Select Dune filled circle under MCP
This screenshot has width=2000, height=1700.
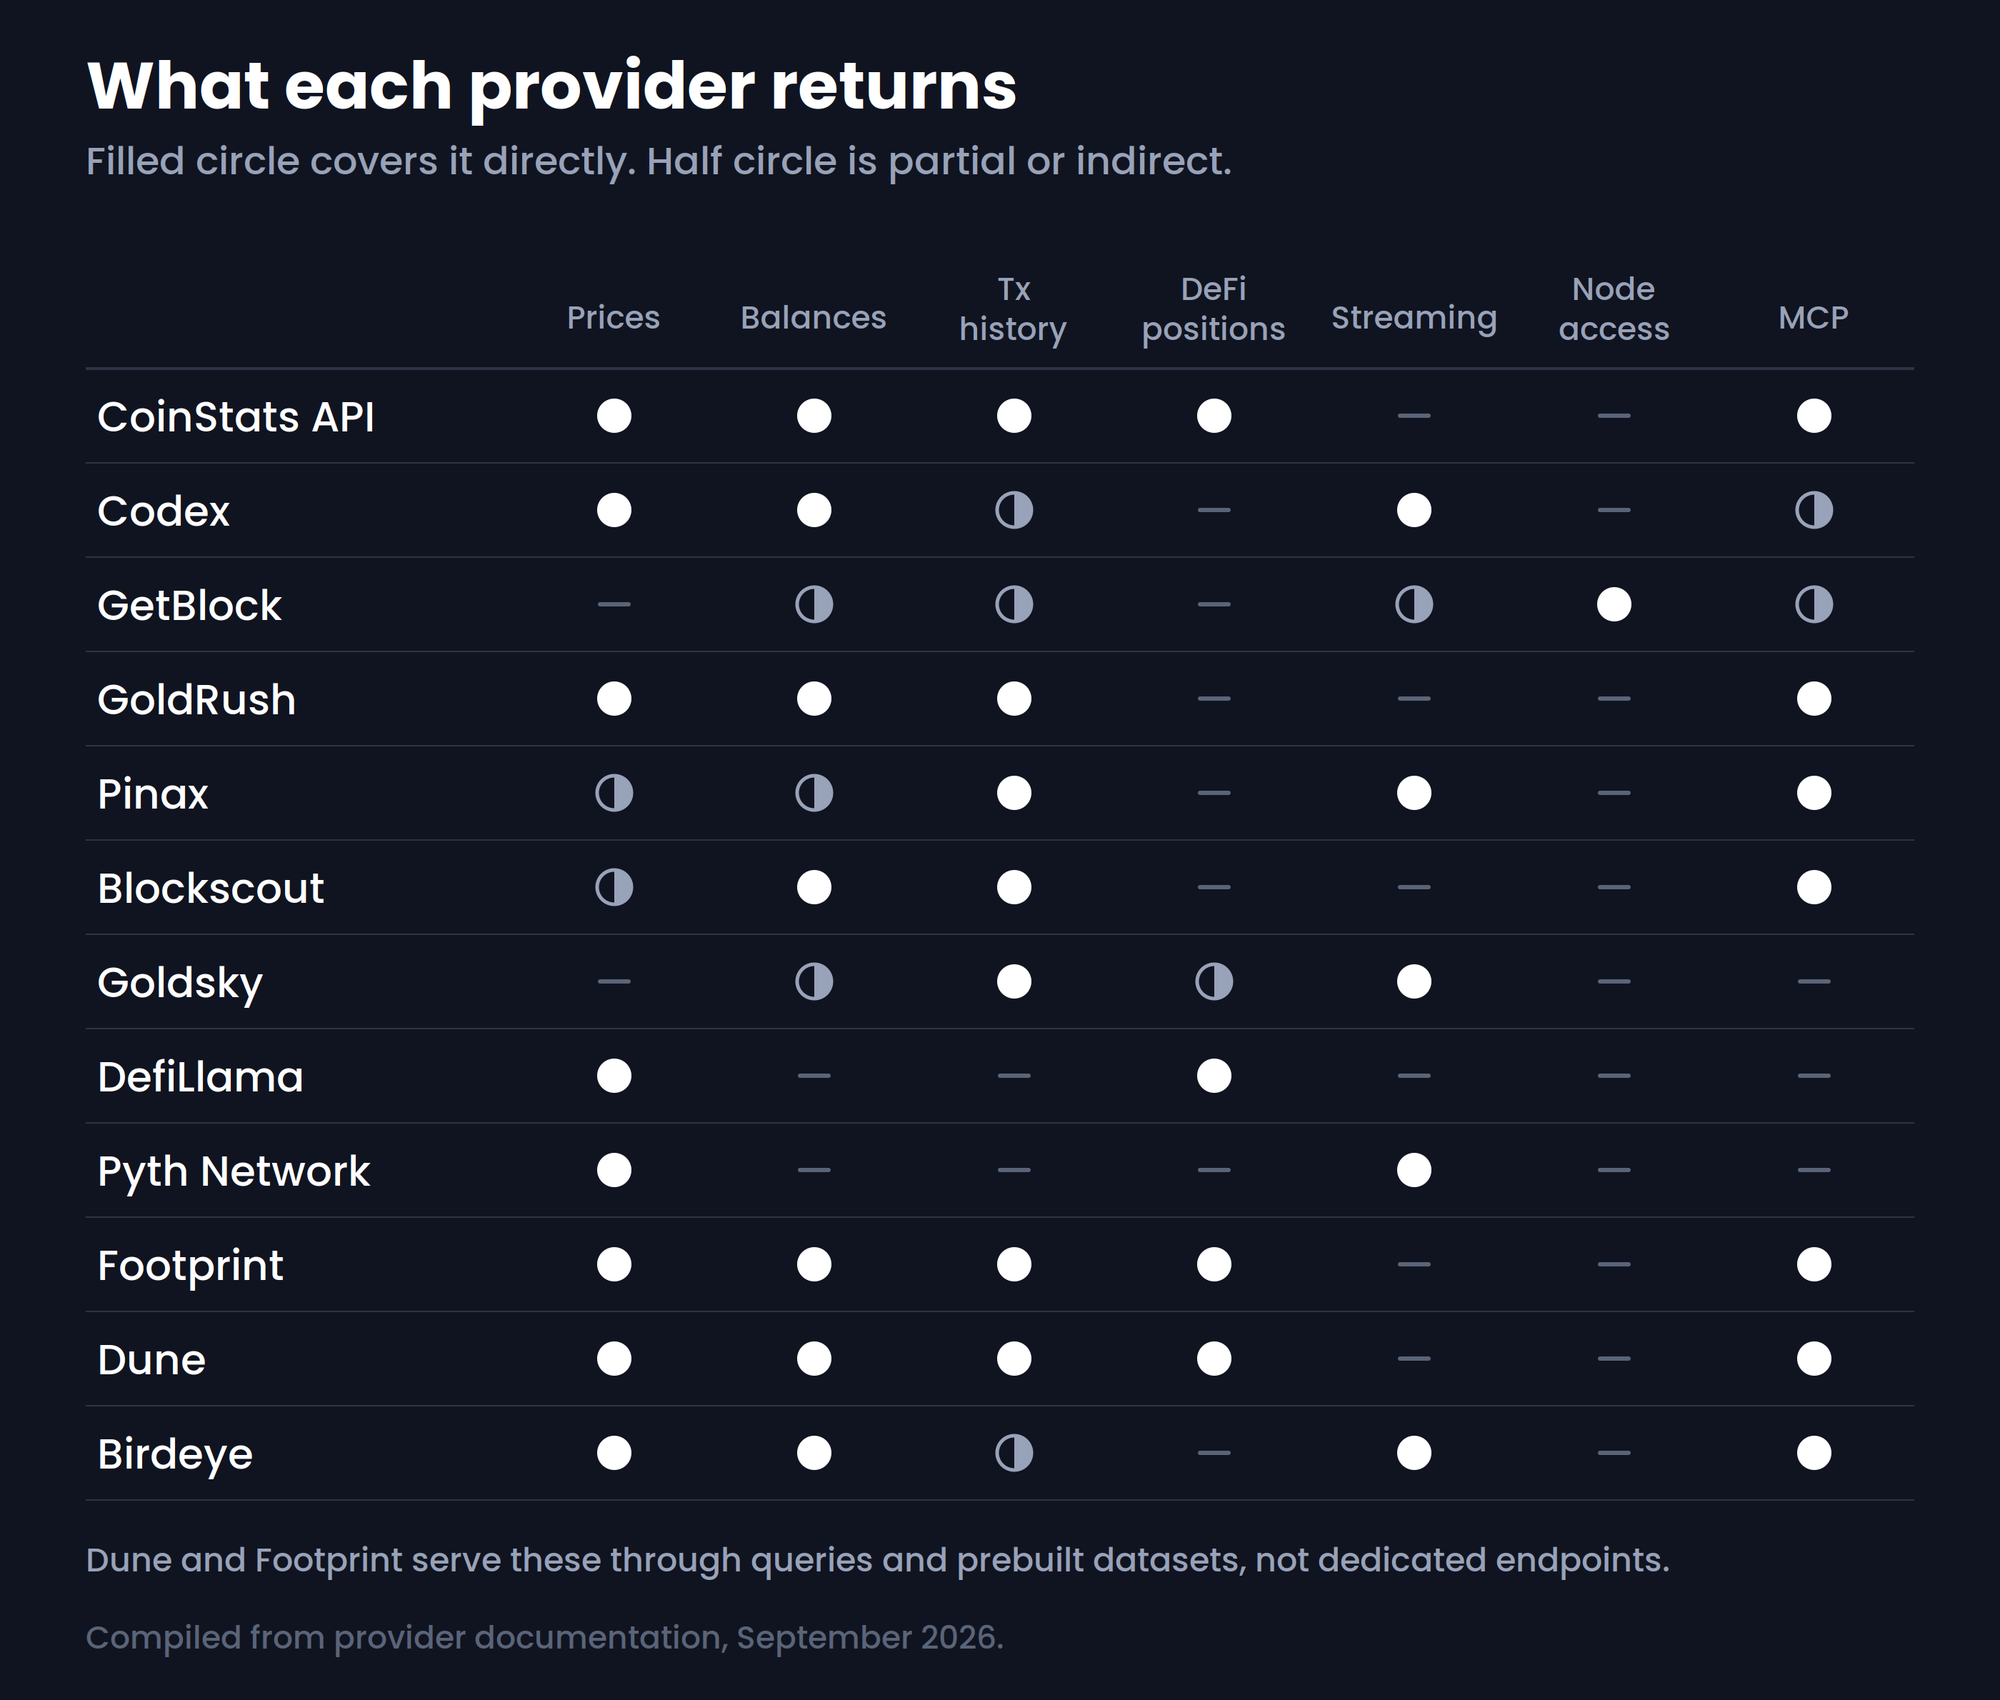click(x=1814, y=1359)
